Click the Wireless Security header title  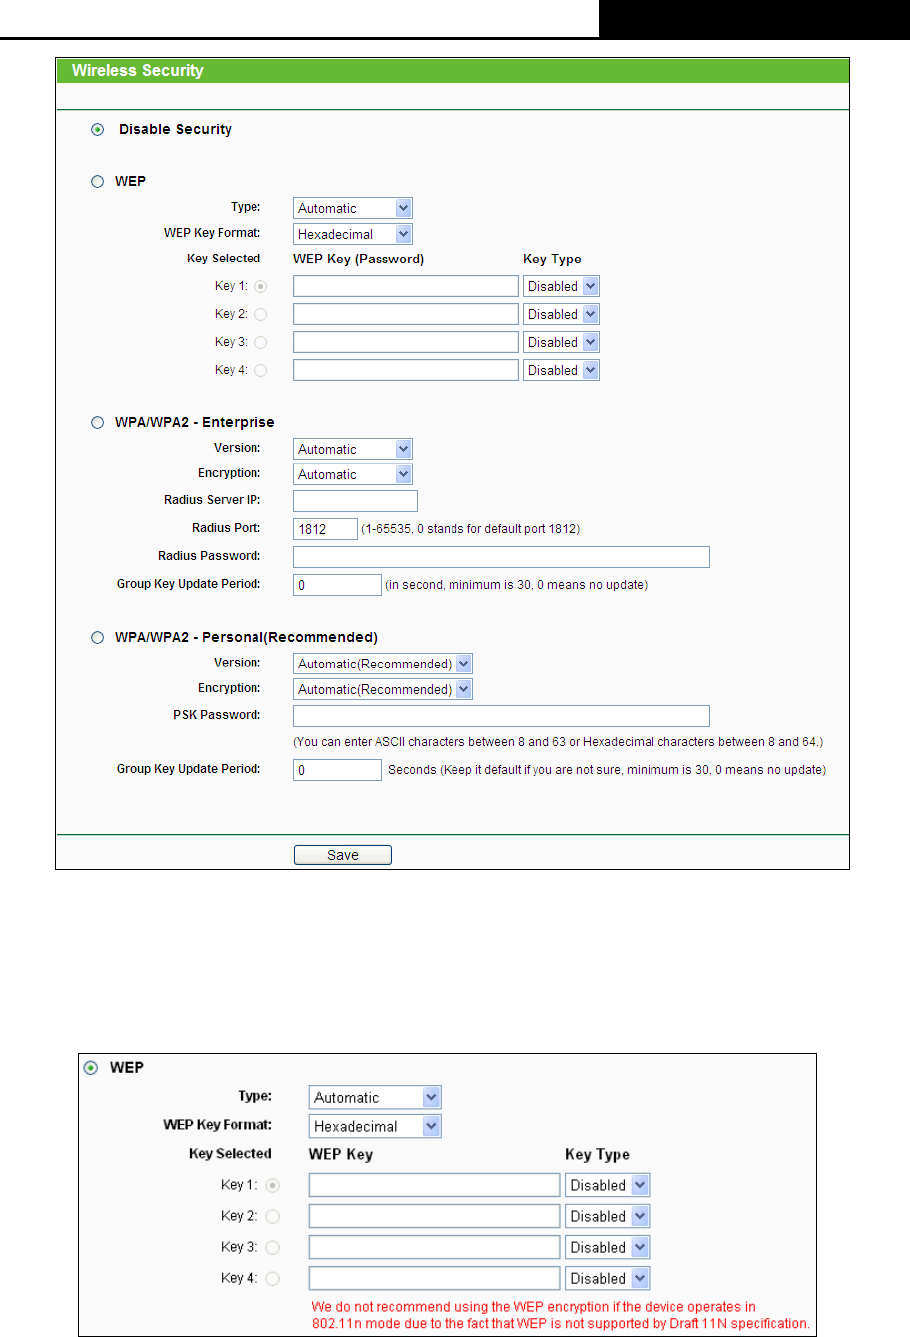click(x=138, y=71)
